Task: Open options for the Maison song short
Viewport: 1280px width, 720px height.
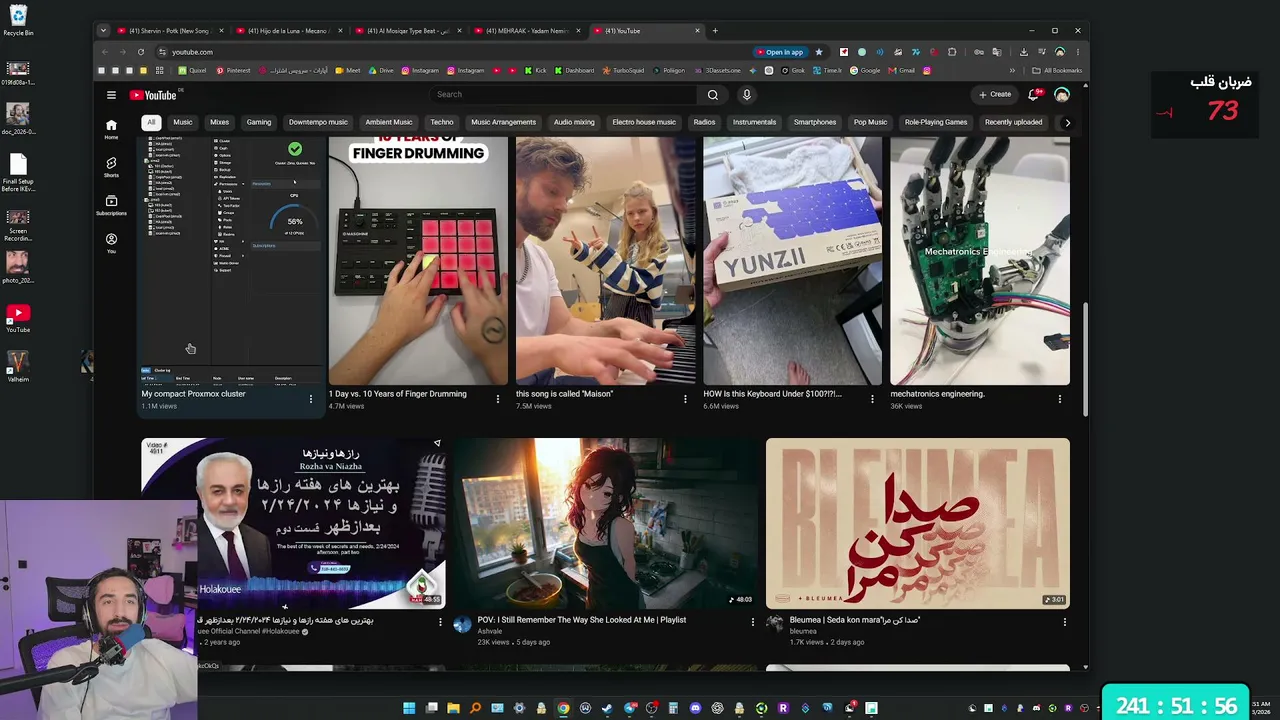Action: click(685, 399)
